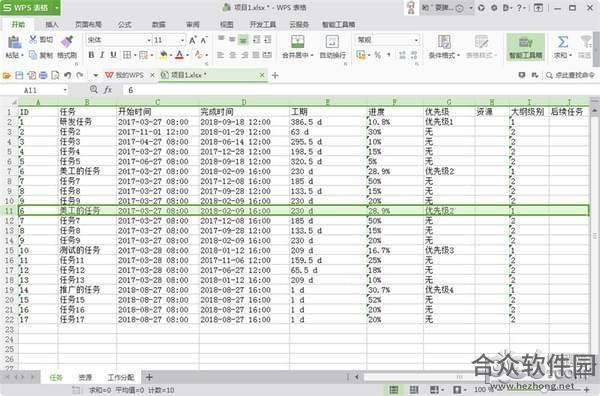This screenshot has width=600, height=396.
Task: Center text horizontally in ribbon
Action: [233, 55]
